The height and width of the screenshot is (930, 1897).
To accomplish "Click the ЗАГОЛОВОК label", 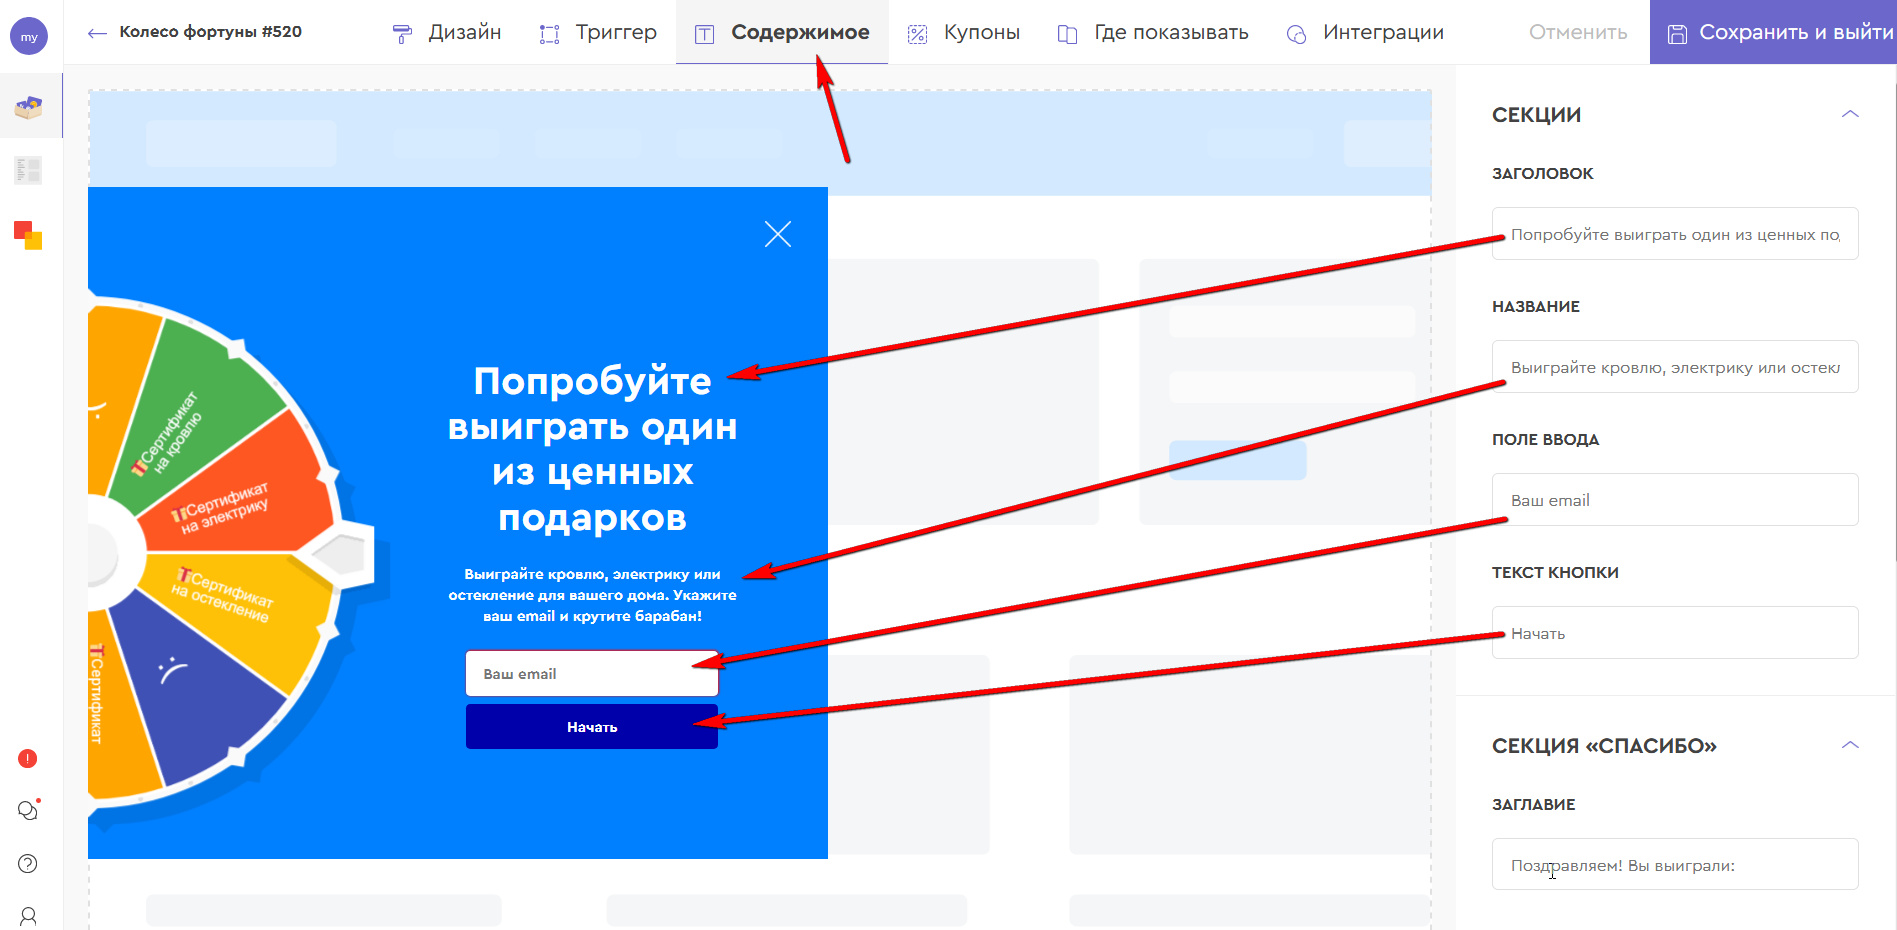I will pyautogui.click(x=1542, y=173).
